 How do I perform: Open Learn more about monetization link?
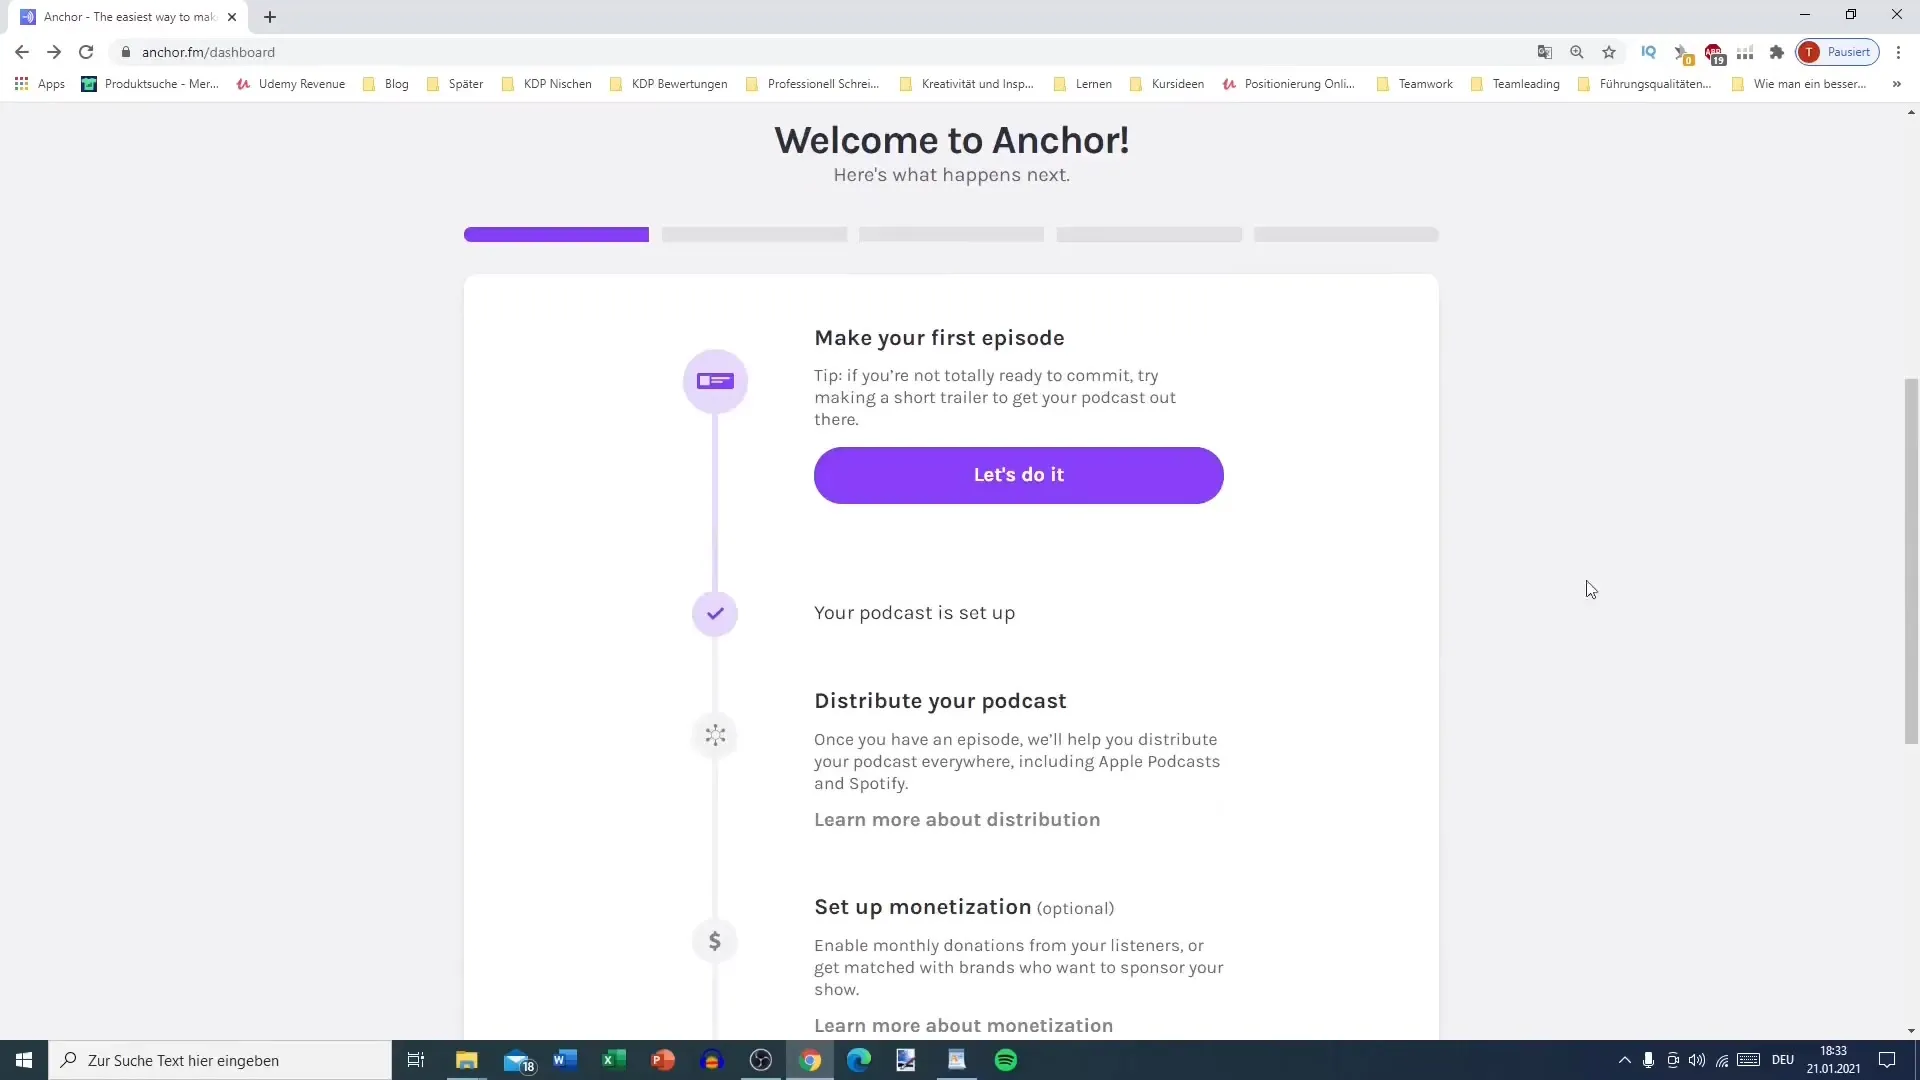963,1025
